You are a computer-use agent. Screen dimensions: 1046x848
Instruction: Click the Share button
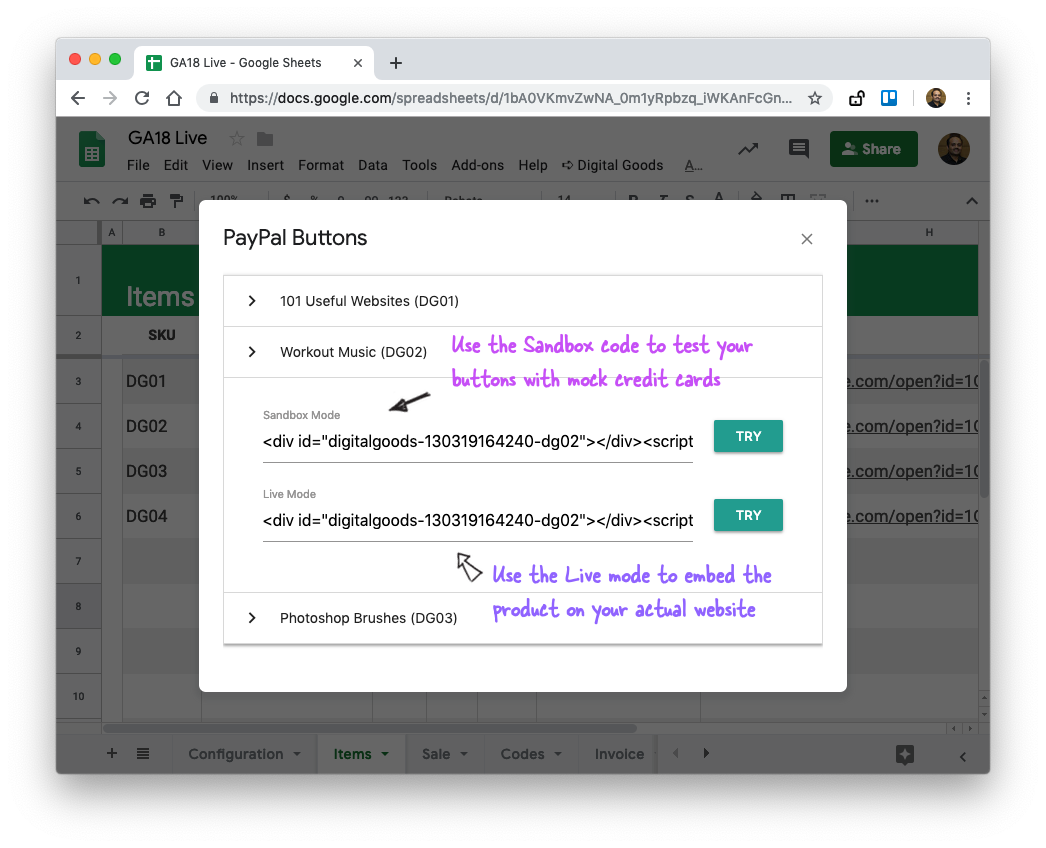tap(873, 148)
